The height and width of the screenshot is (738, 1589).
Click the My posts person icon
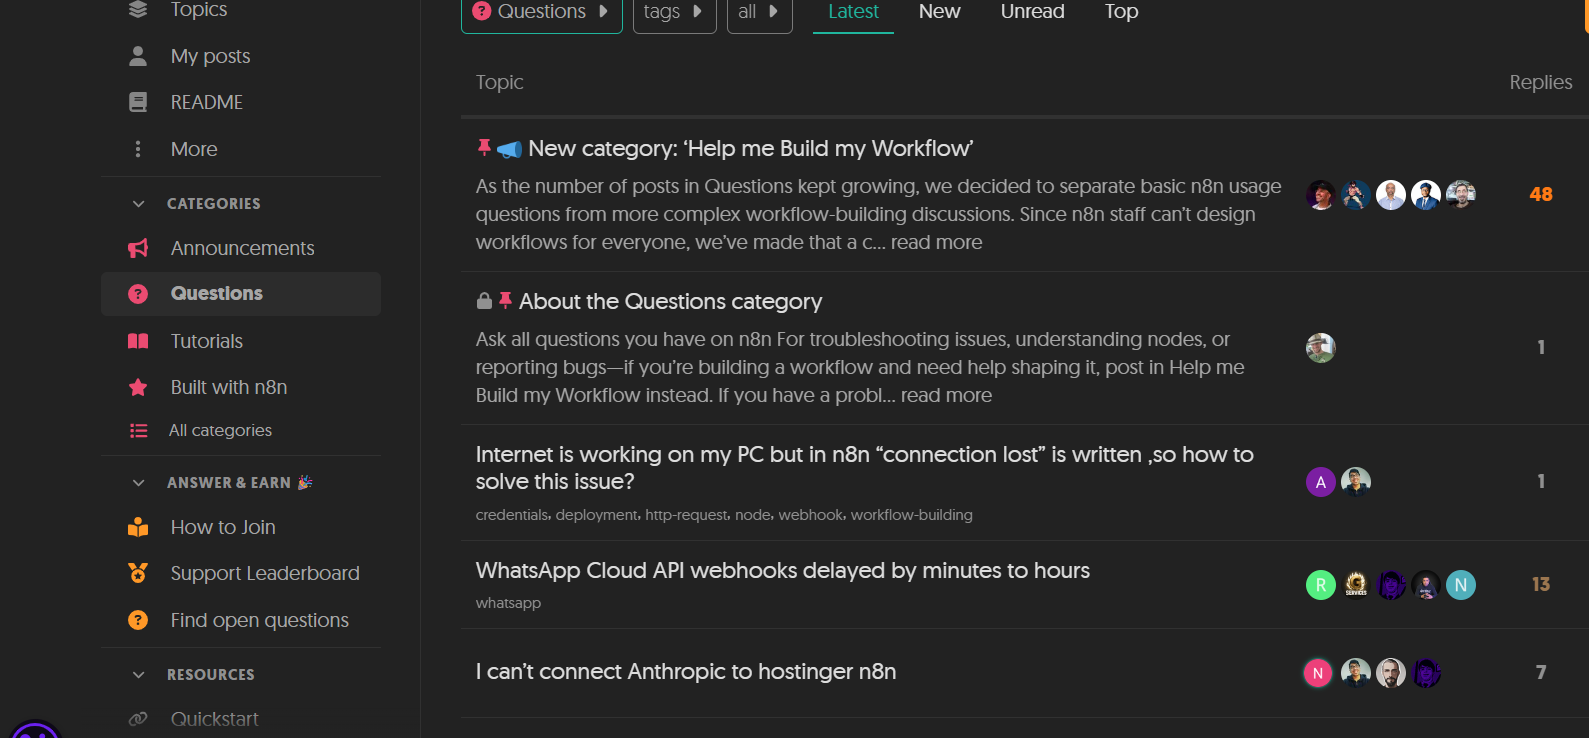(138, 56)
